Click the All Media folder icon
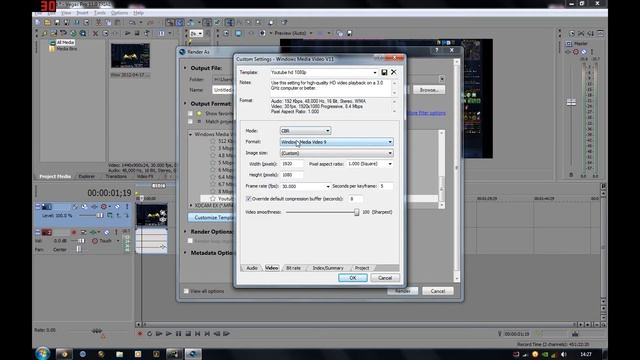 coord(52,42)
